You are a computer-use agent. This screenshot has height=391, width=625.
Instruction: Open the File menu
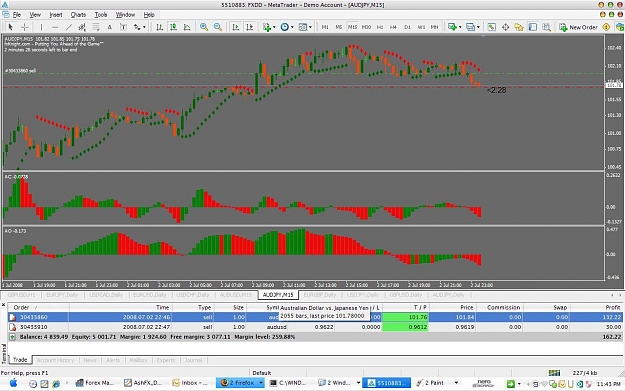pyautogui.click(x=17, y=15)
